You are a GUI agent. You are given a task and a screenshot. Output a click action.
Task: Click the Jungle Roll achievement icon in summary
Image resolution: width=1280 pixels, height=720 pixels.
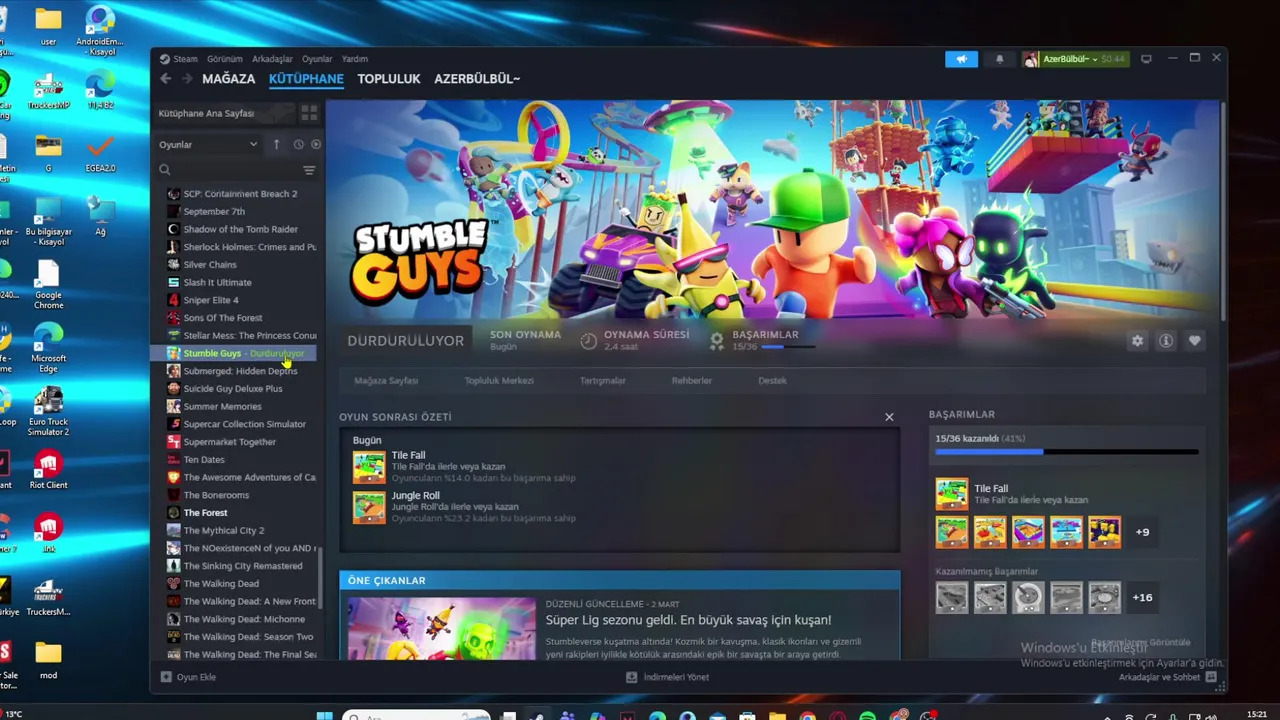tap(369, 507)
